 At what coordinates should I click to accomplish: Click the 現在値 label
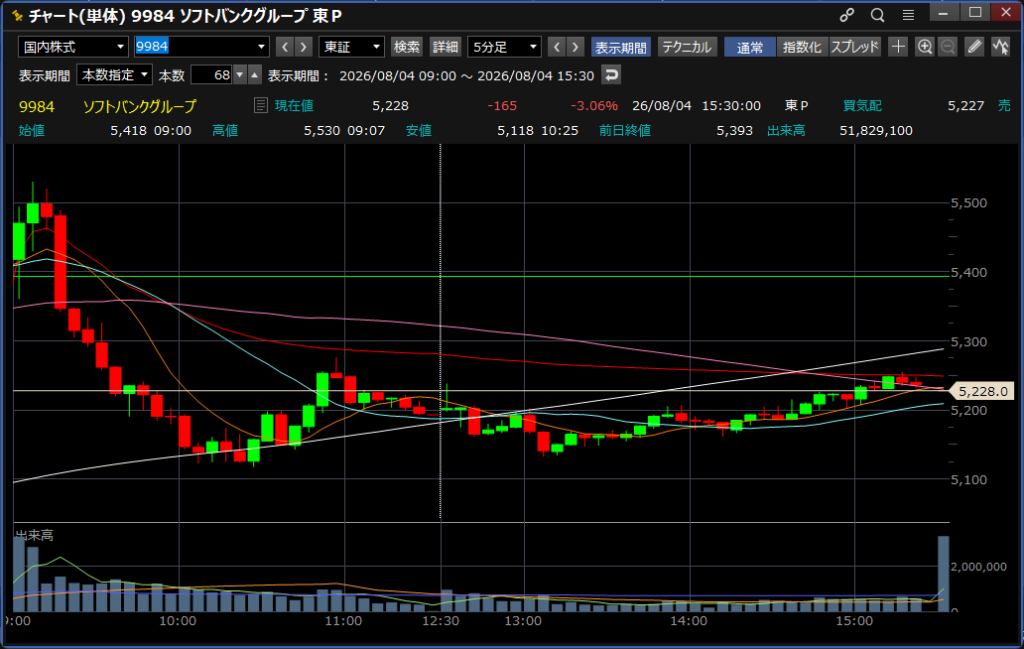pos(294,106)
